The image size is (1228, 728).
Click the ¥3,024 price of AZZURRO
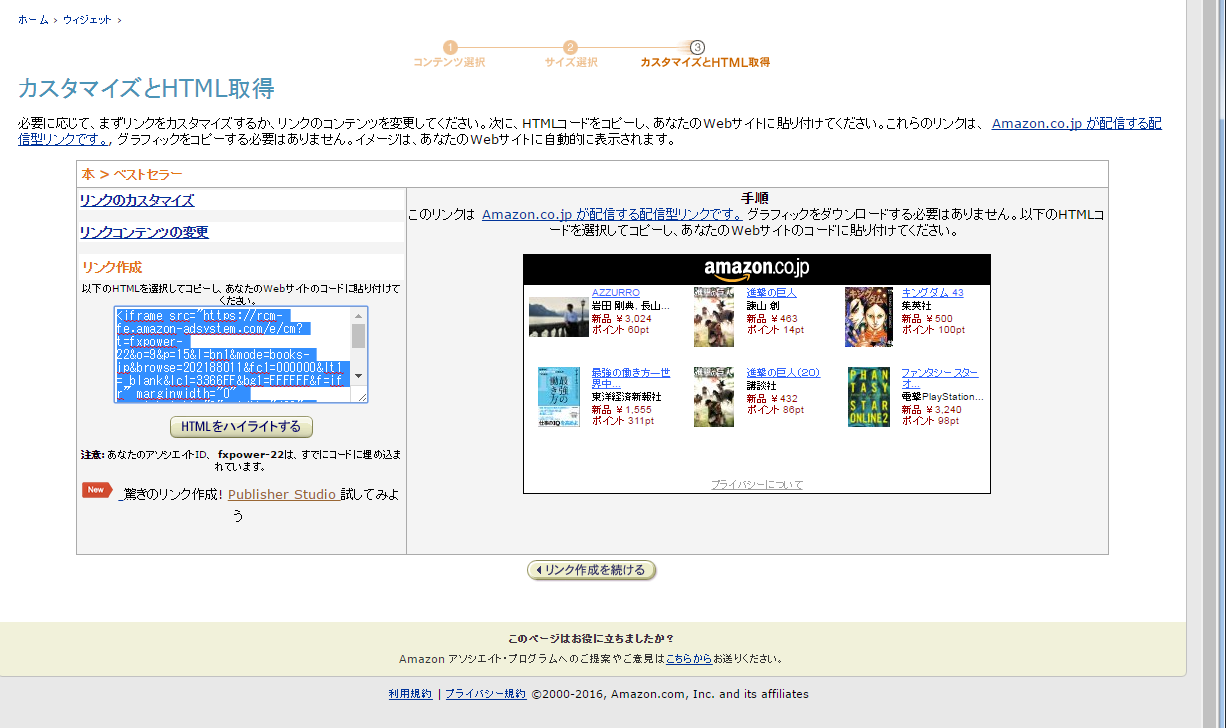pos(634,318)
